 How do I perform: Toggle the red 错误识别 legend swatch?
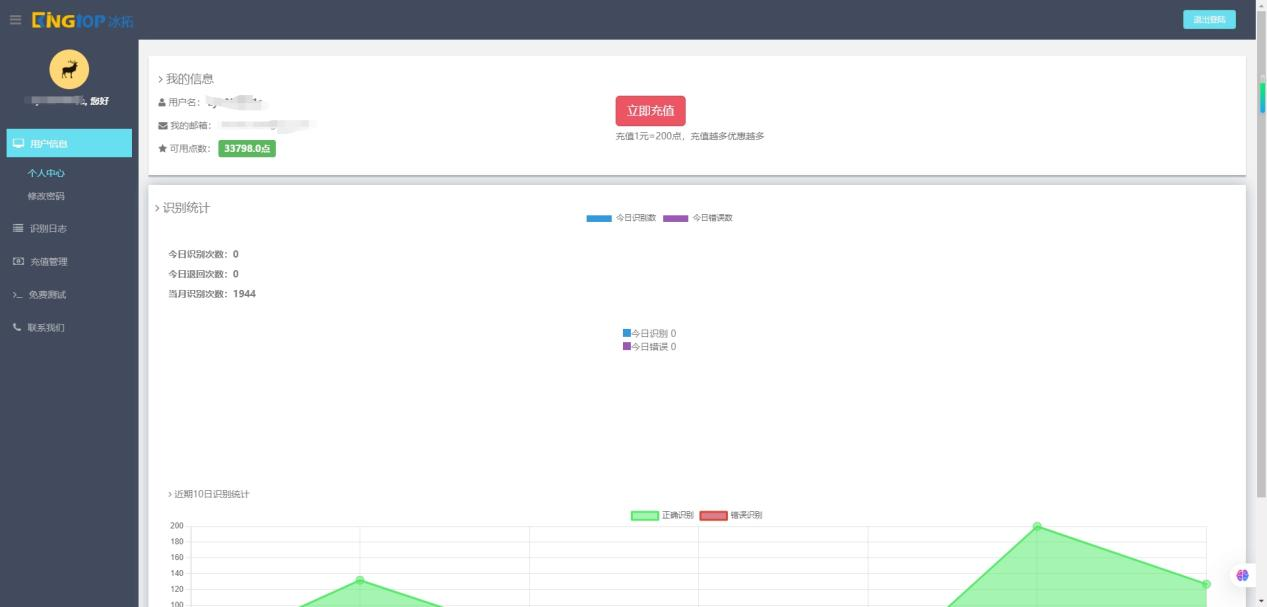pyautogui.click(x=713, y=516)
